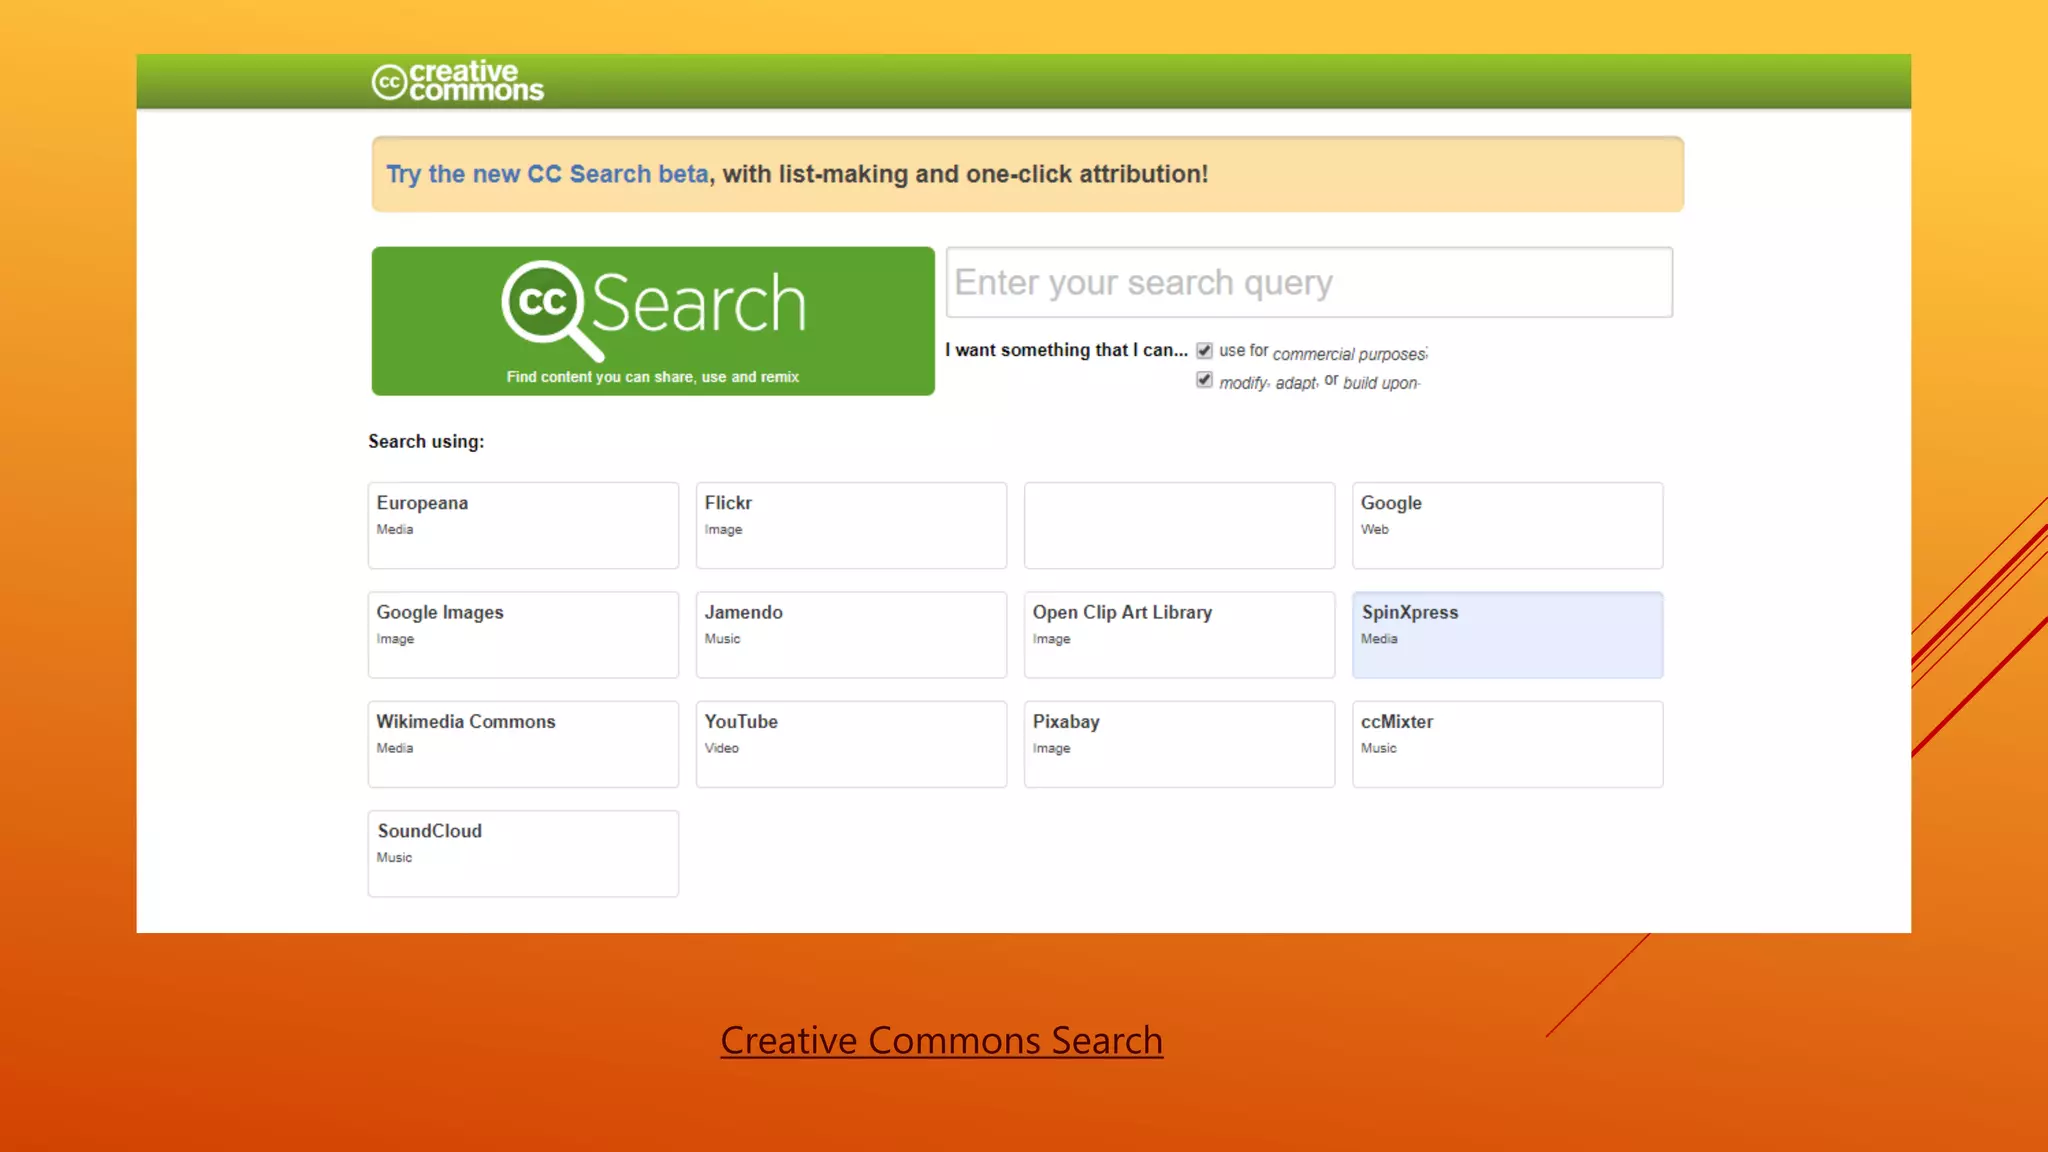Uncheck the modify, adapt, or build upon checkbox

click(1203, 379)
